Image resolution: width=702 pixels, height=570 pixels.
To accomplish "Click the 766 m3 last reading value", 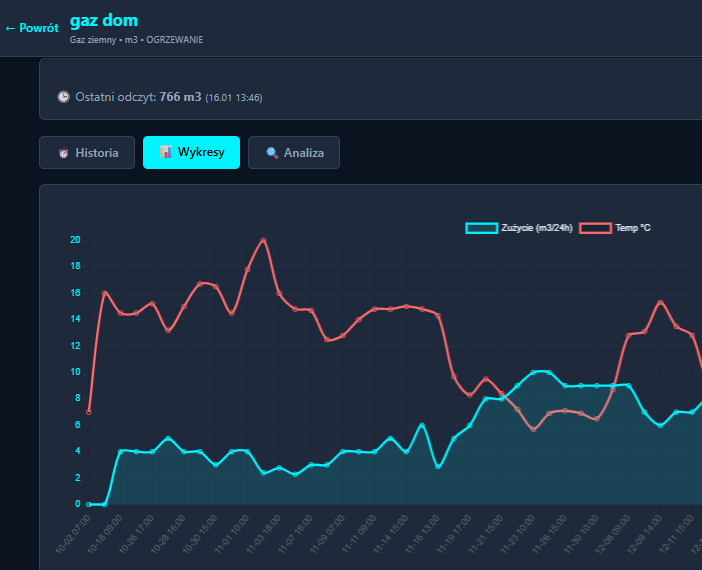I will pyautogui.click(x=180, y=97).
